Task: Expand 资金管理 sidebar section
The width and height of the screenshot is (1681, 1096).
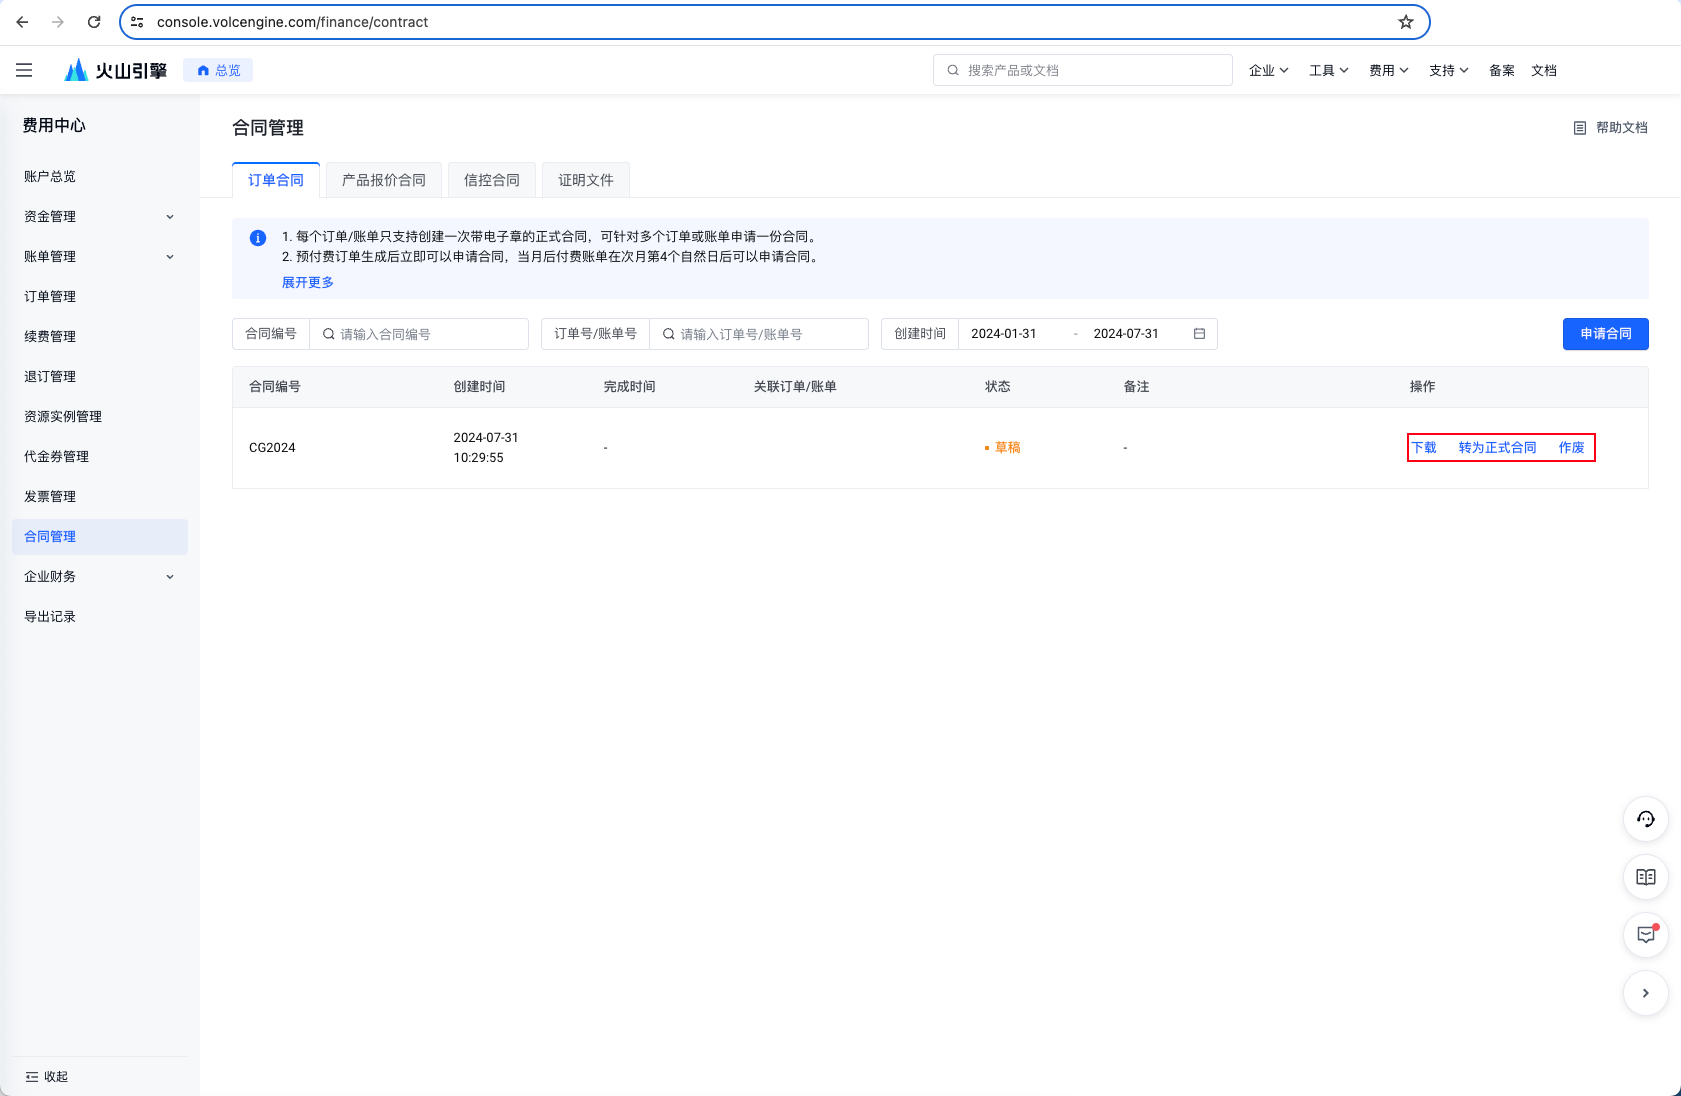Action: coord(98,217)
